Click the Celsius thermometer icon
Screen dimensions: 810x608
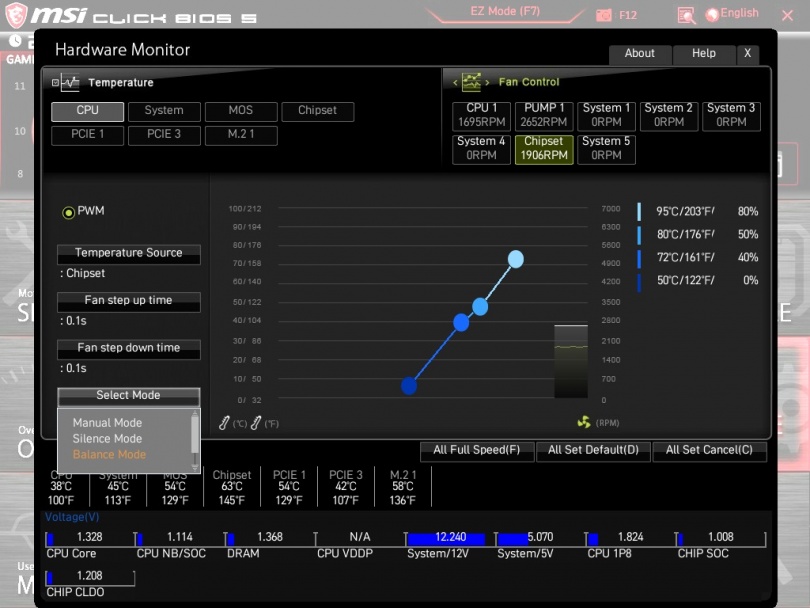225,423
